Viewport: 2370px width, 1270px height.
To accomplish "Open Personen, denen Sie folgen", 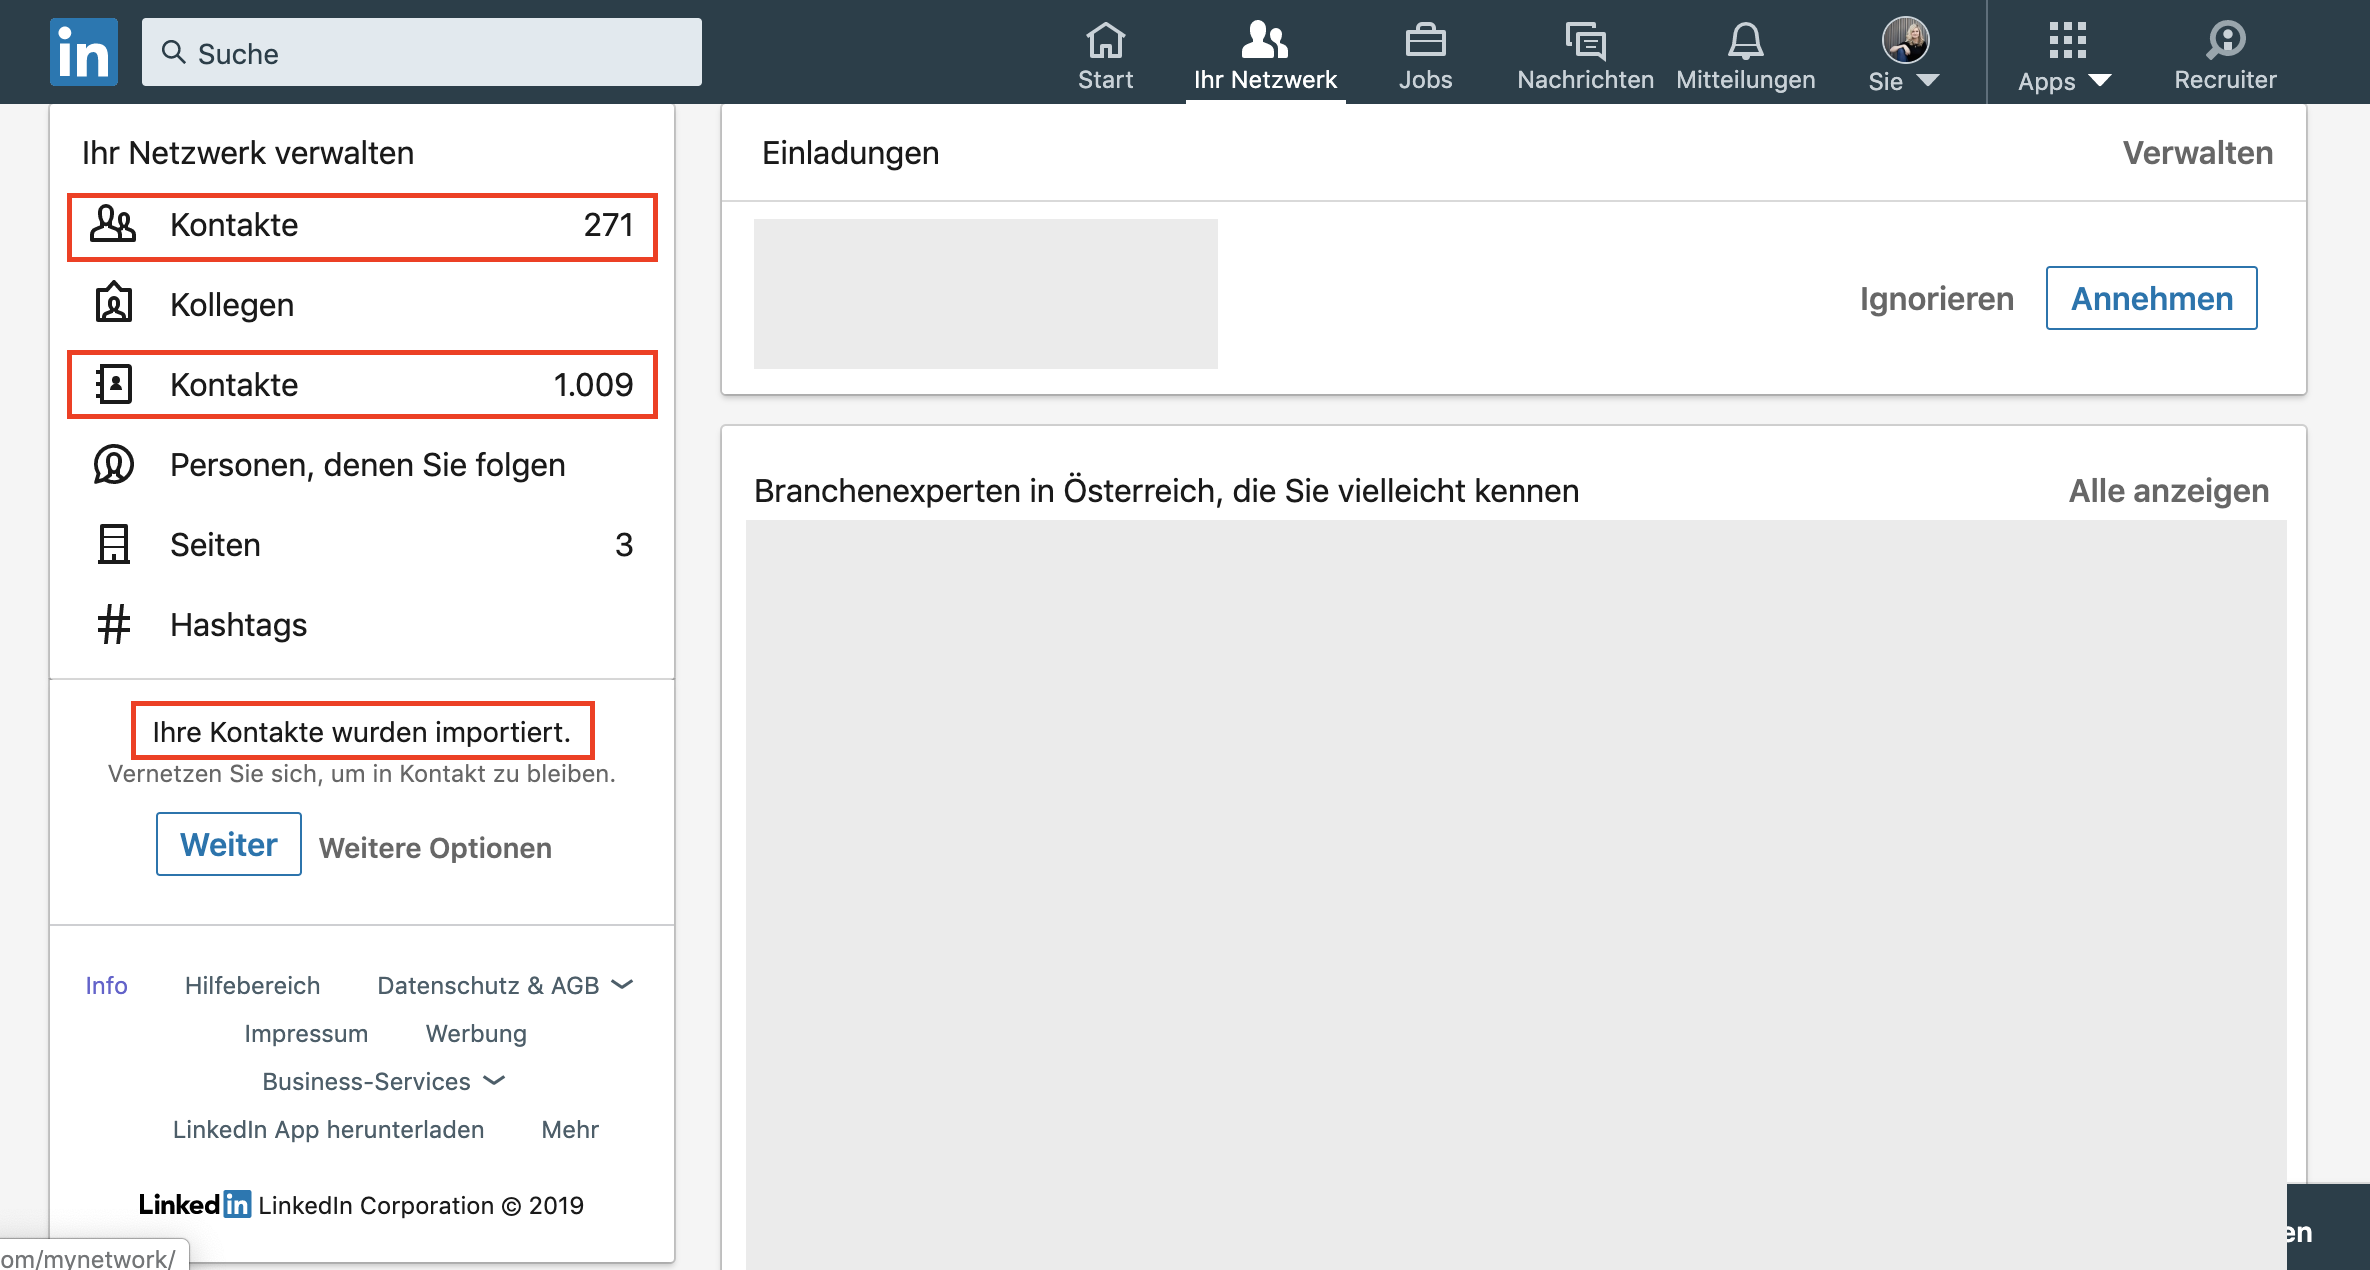I will click(367, 465).
